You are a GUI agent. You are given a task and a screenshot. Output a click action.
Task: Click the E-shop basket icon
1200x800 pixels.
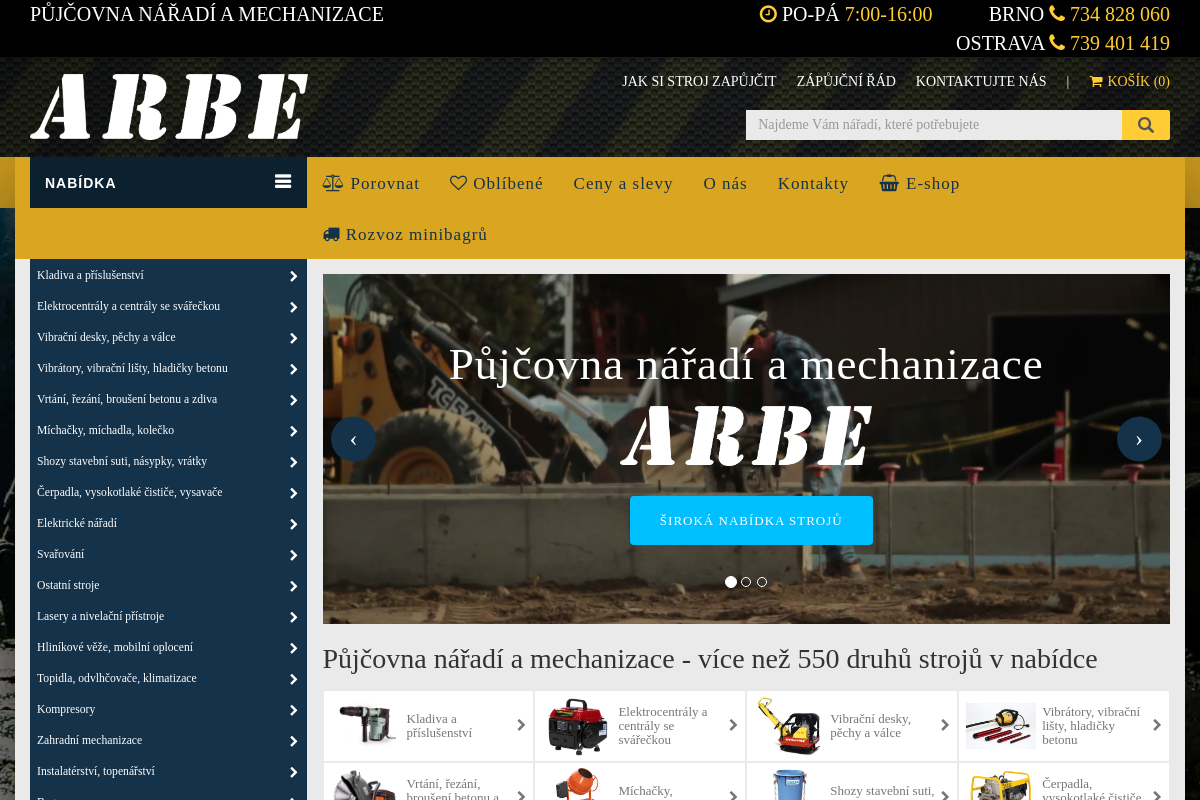tap(889, 183)
